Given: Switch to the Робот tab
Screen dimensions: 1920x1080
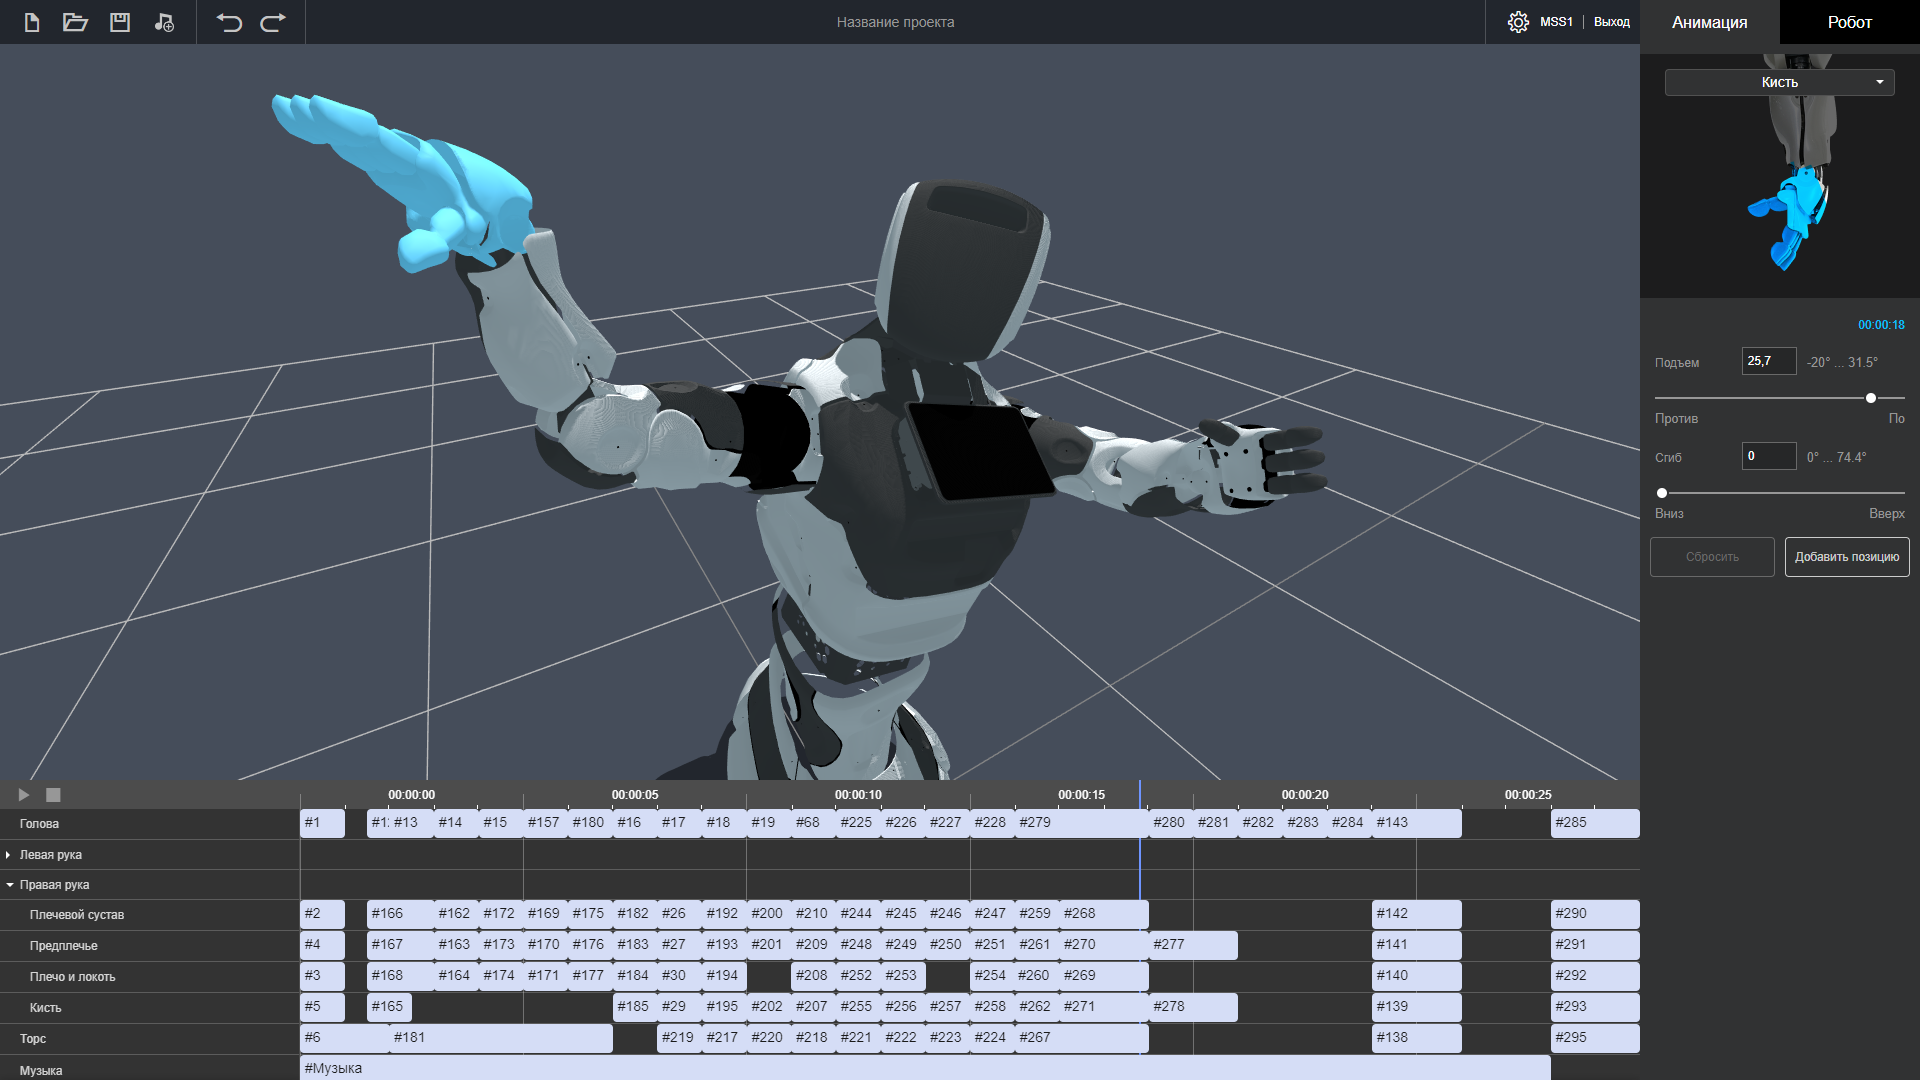Looking at the screenshot, I should tap(1849, 22).
